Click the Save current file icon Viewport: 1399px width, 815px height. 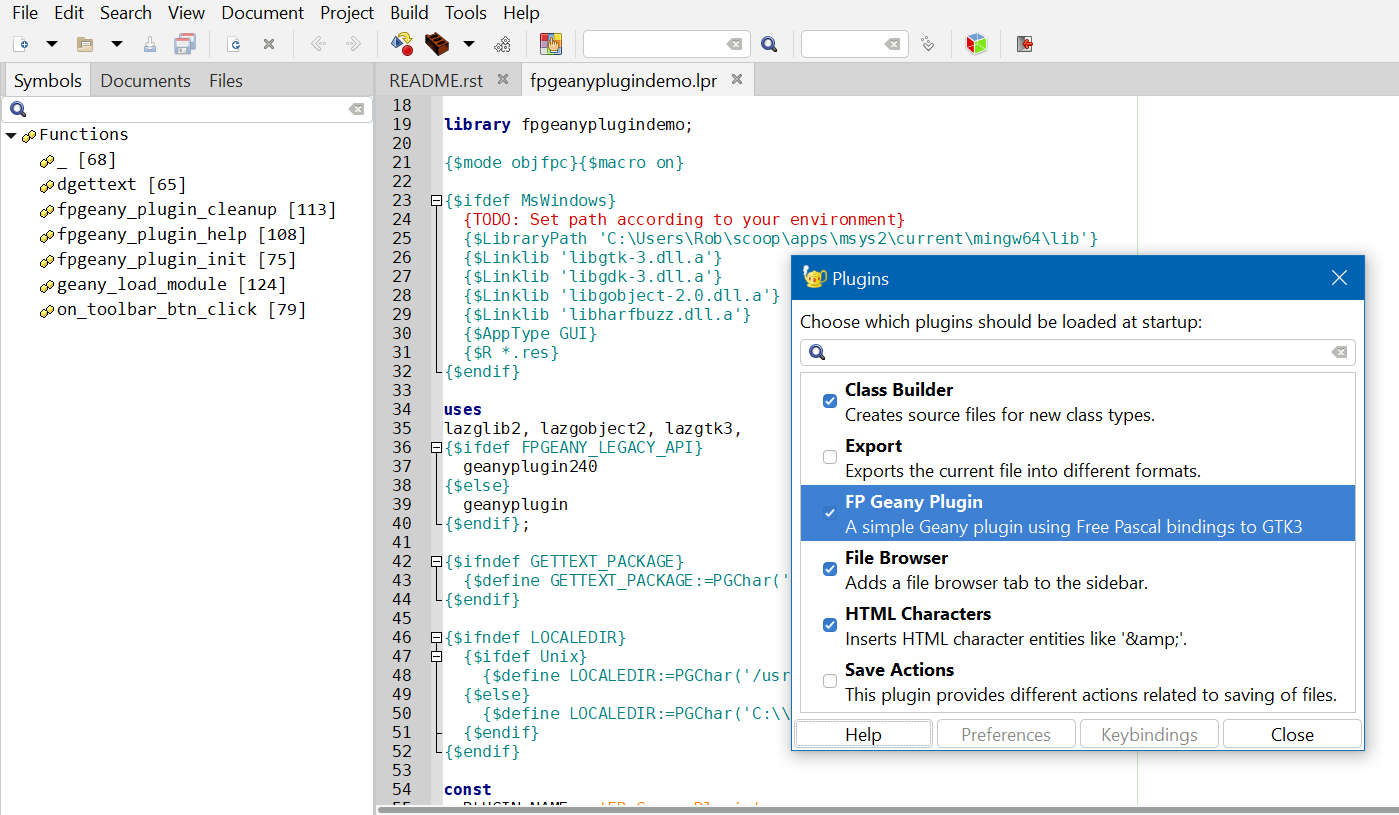150,44
